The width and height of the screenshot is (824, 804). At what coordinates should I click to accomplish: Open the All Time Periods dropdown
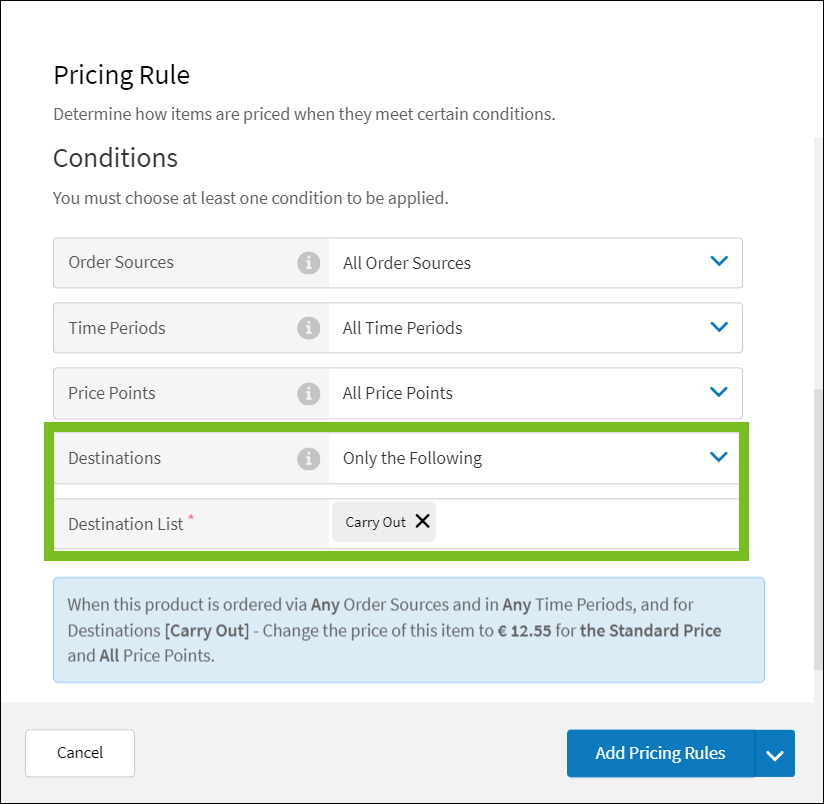[x=535, y=327]
